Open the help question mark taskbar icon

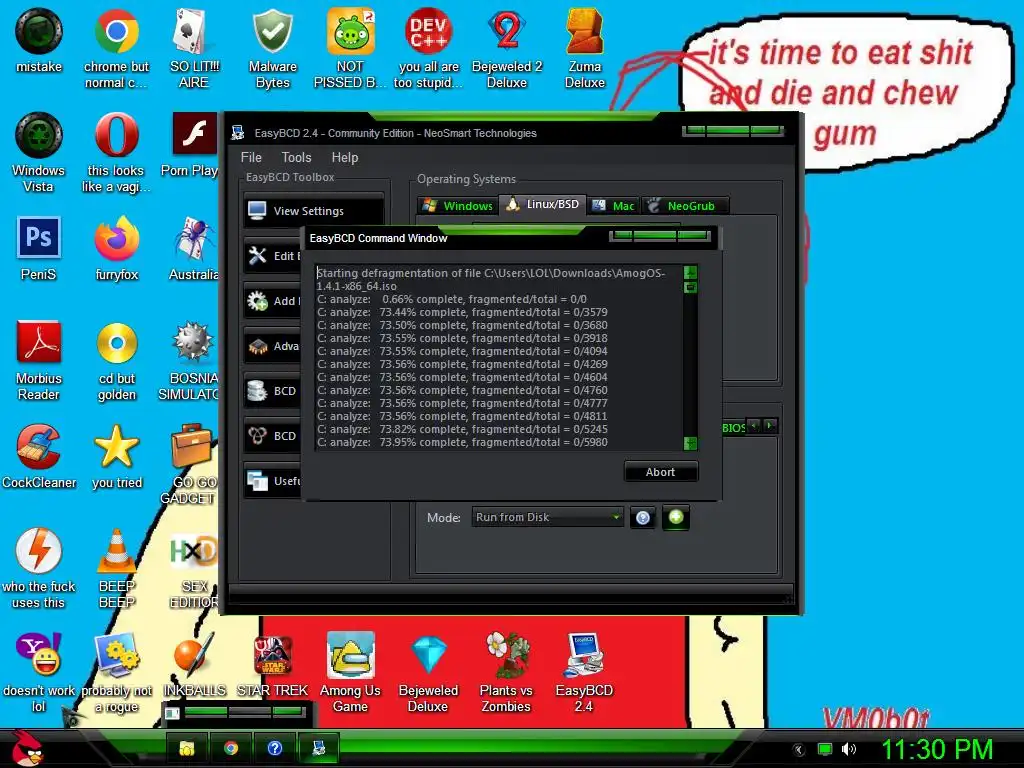pos(275,748)
